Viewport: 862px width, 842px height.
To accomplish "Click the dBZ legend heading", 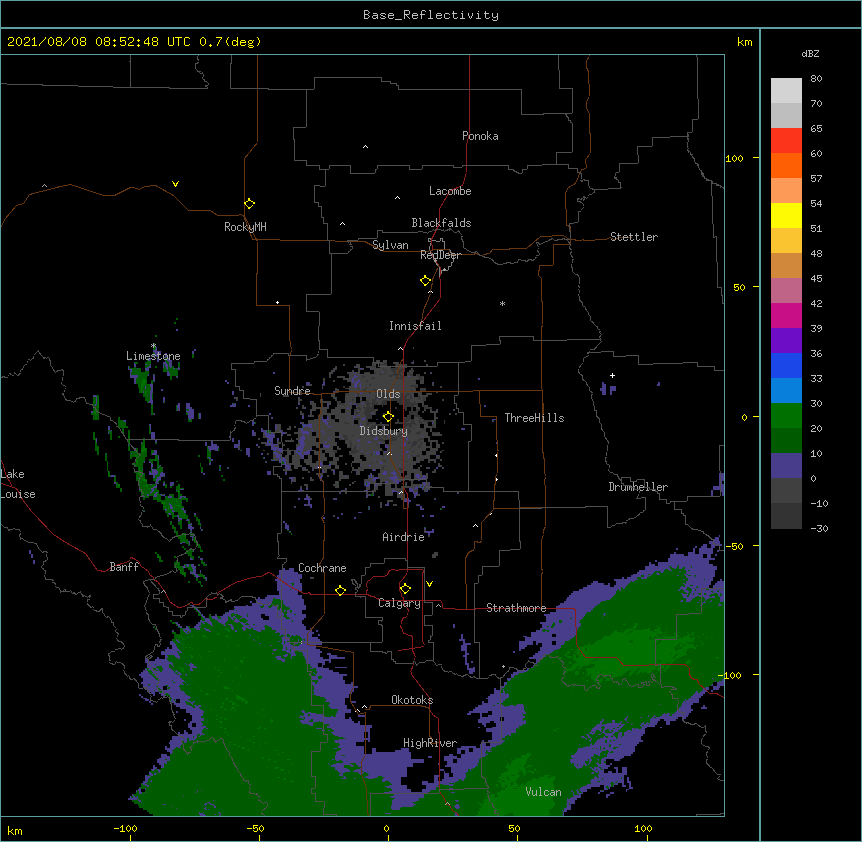I will 810,53.
